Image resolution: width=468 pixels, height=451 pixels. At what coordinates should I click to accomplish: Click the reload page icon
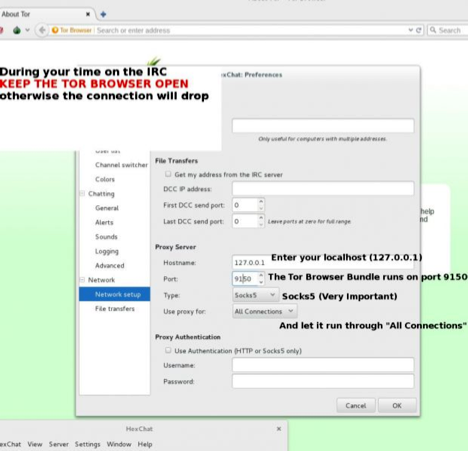(x=419, y=30)
